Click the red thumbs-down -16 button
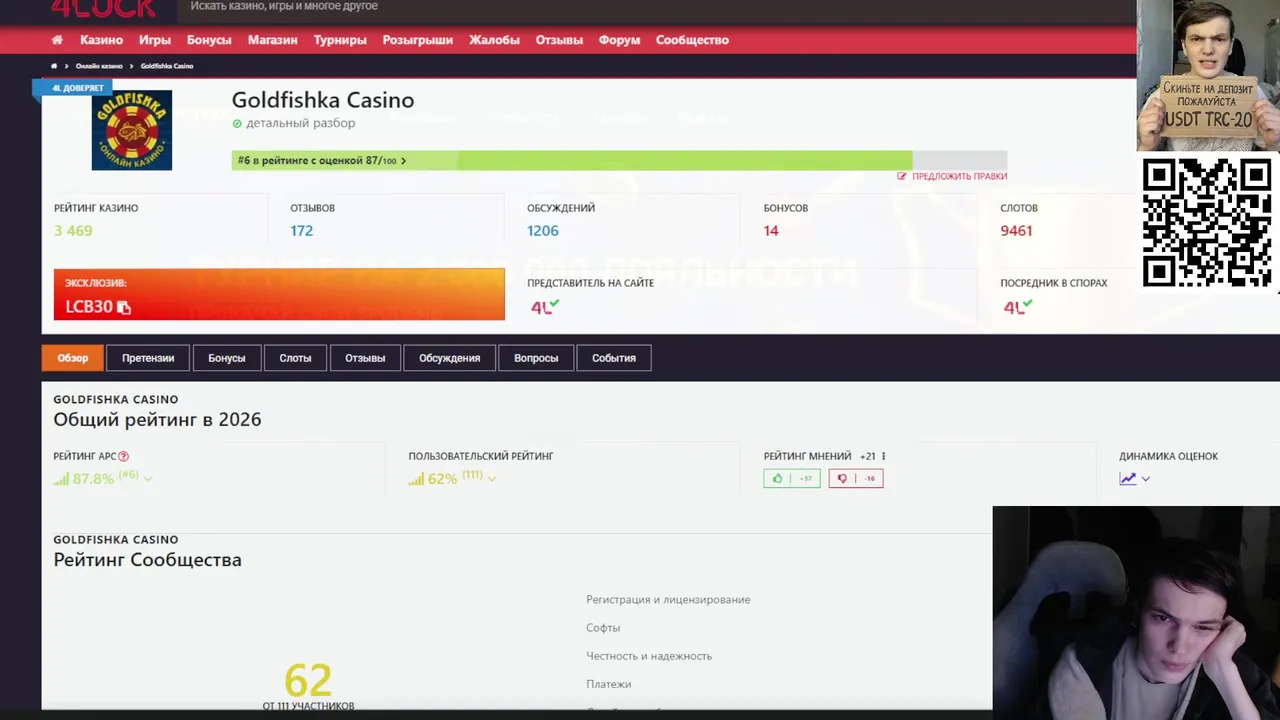 coord(856,479)
